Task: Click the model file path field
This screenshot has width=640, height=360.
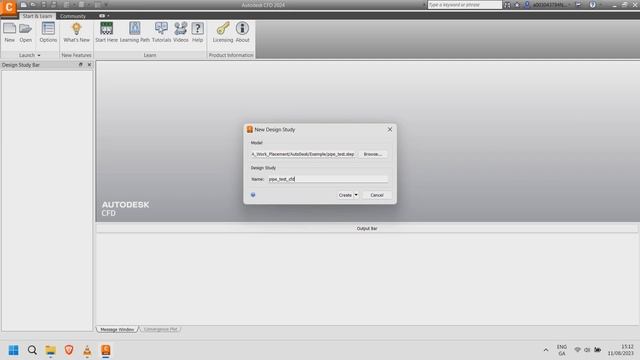Action: pos(303,154)
